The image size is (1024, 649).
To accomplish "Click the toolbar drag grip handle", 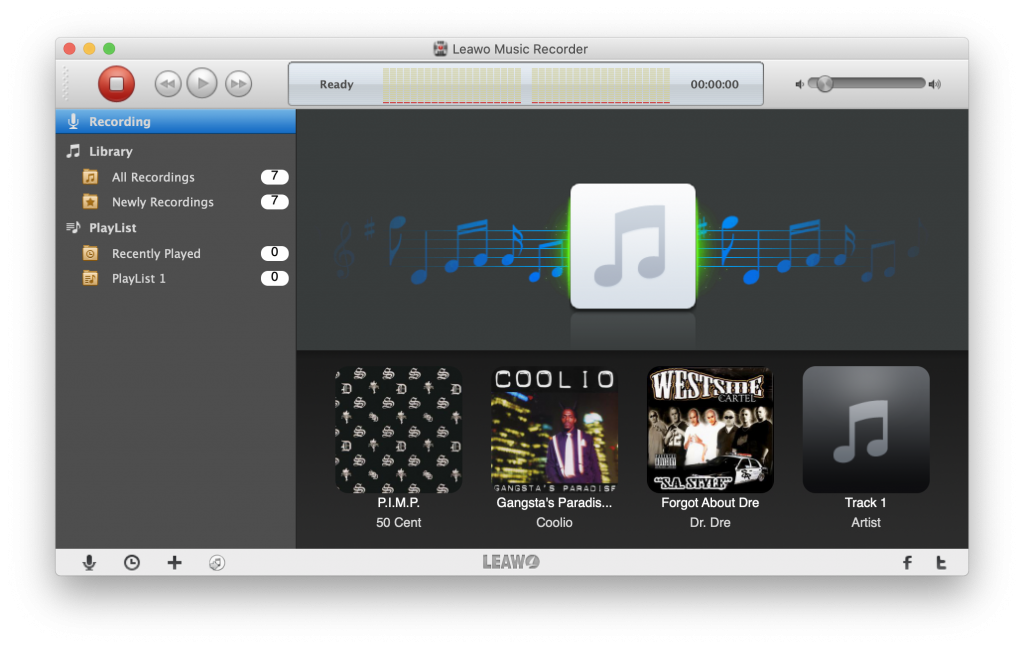I will click(x=65, y=84).
